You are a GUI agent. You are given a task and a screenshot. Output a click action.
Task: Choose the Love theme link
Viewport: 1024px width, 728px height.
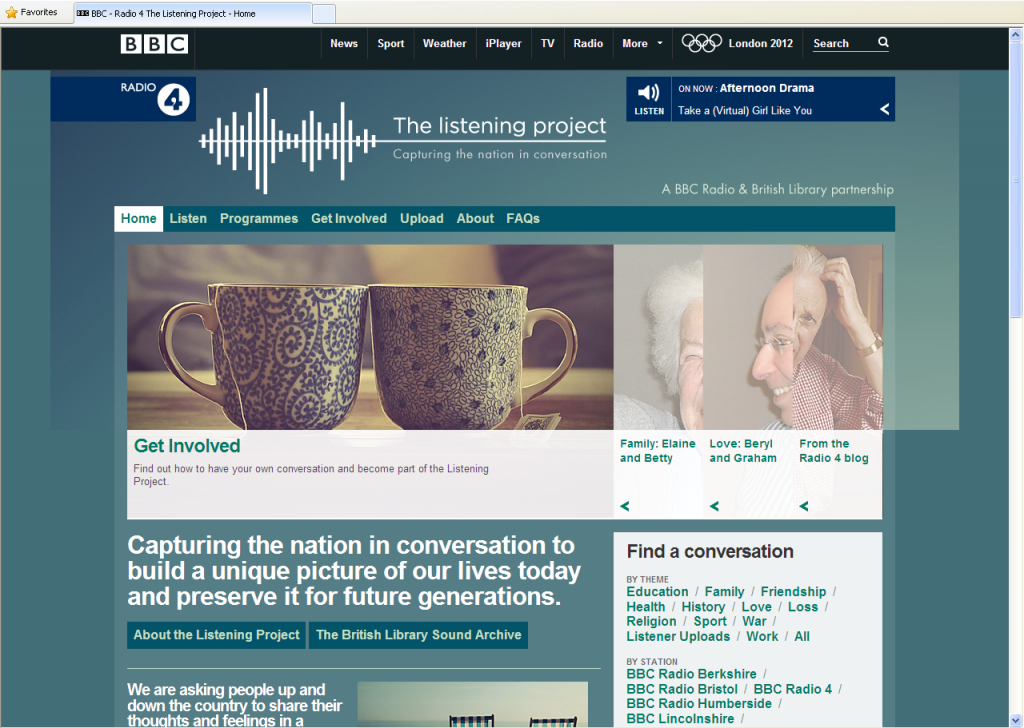(x=756, y=607)
